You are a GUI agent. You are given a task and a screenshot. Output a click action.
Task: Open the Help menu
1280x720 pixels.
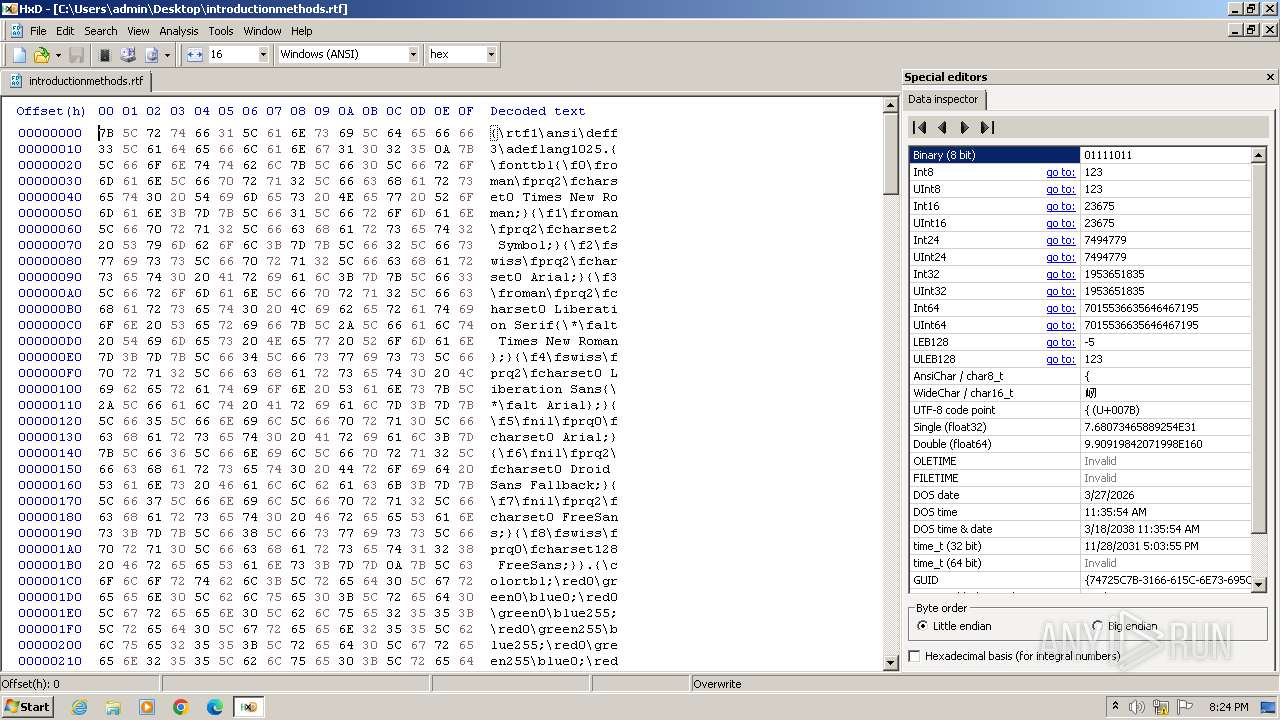tap(301, 31)
